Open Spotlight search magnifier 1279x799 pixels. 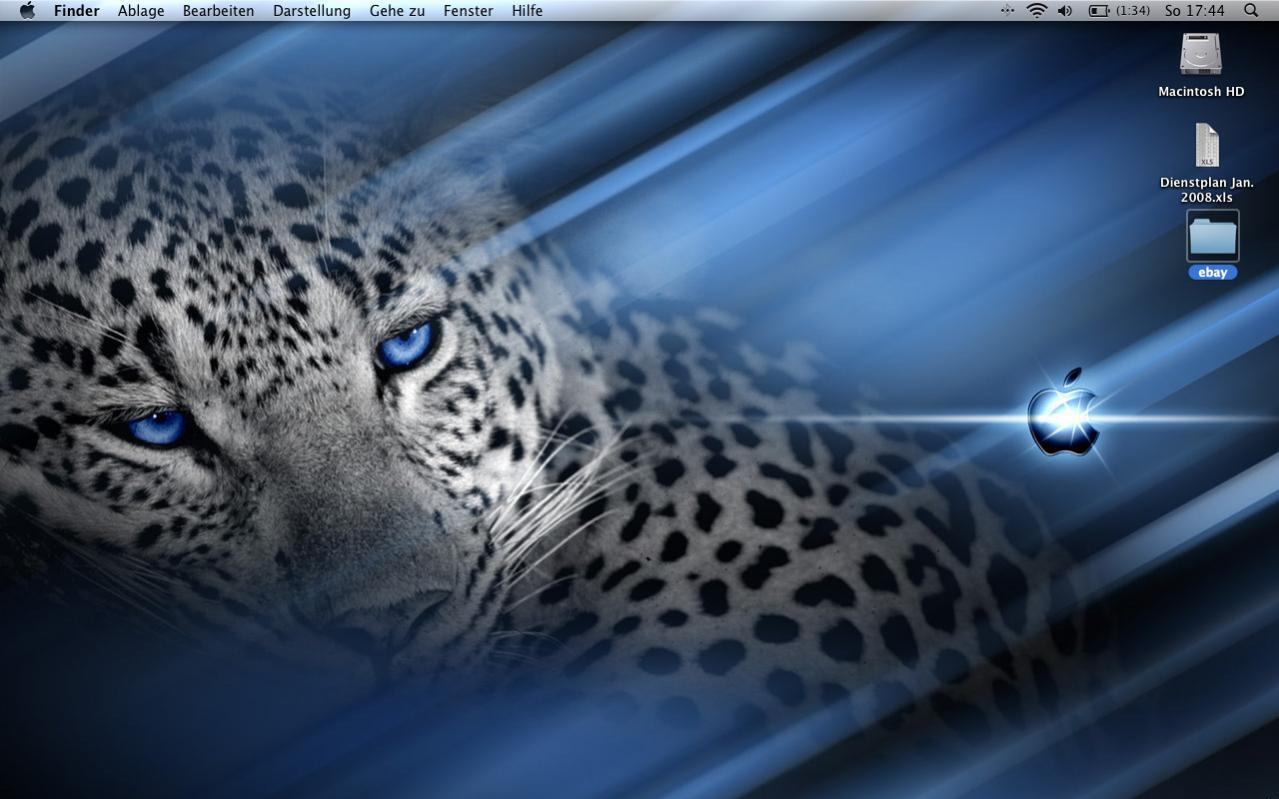(1251, 10)
